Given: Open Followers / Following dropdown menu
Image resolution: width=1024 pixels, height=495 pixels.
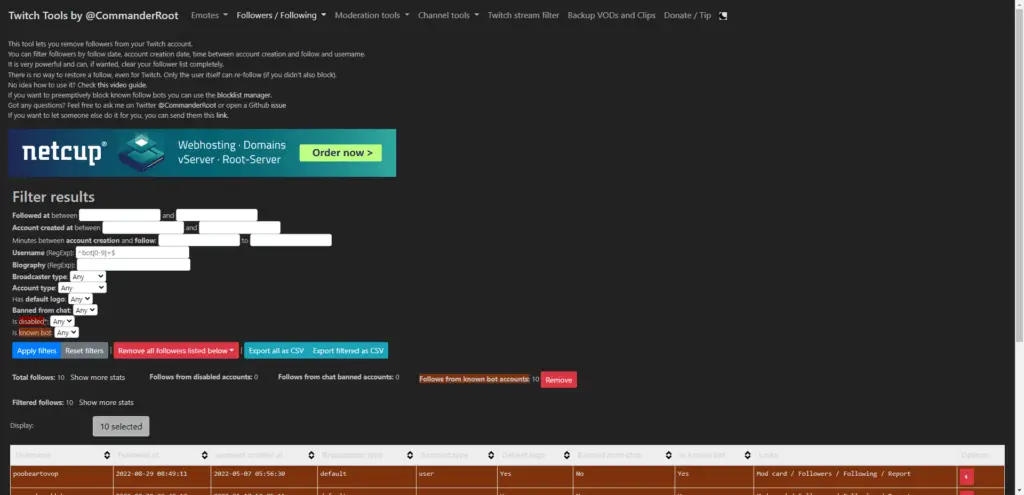Looking at the screenshot, I should (281, 15).
